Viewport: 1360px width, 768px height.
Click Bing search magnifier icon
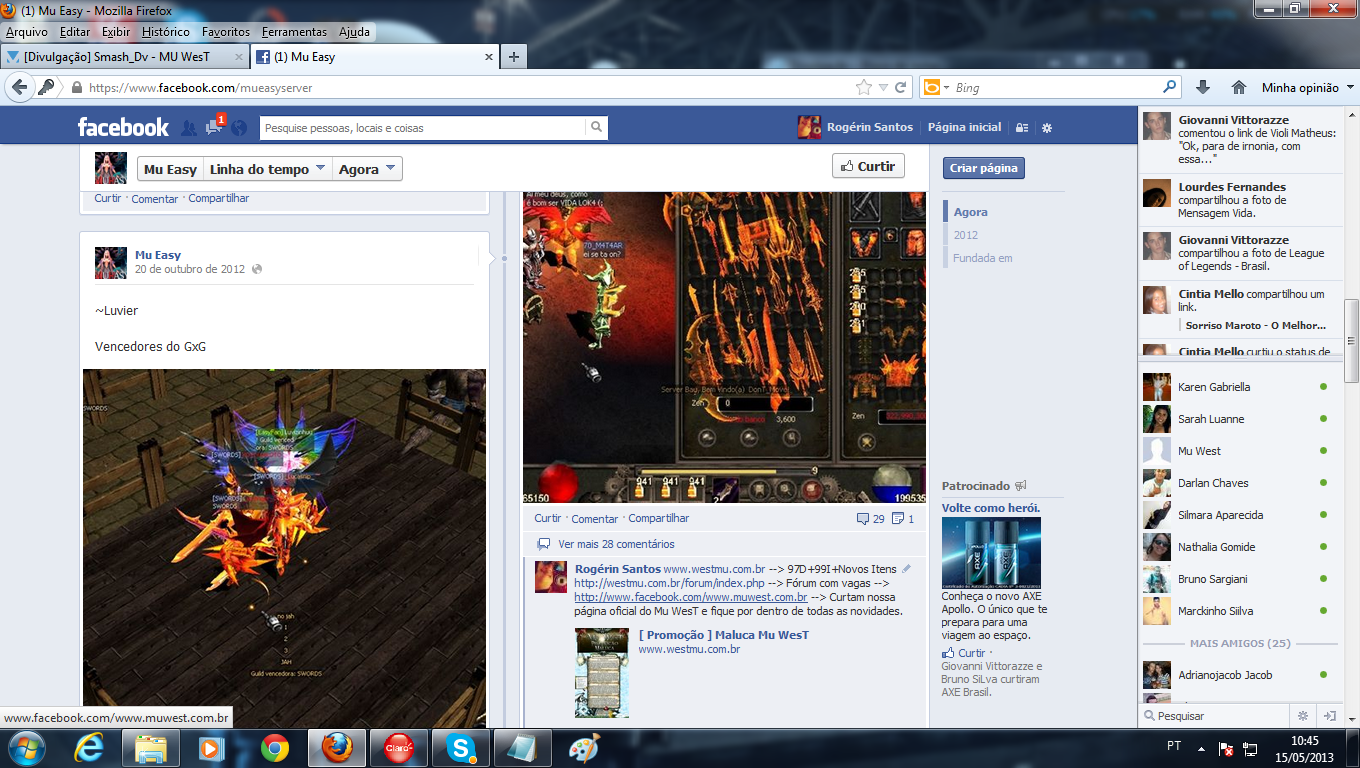coord(1169,87)
